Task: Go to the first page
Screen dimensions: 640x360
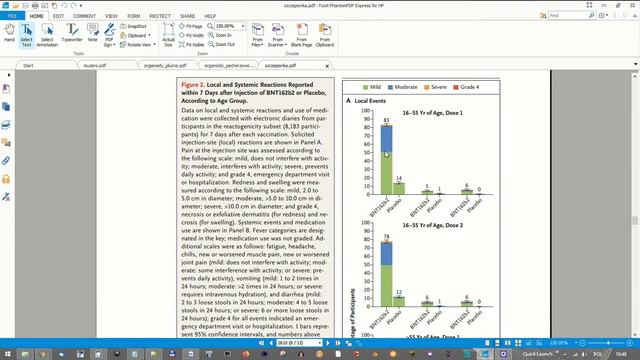Action: (261, 343)
